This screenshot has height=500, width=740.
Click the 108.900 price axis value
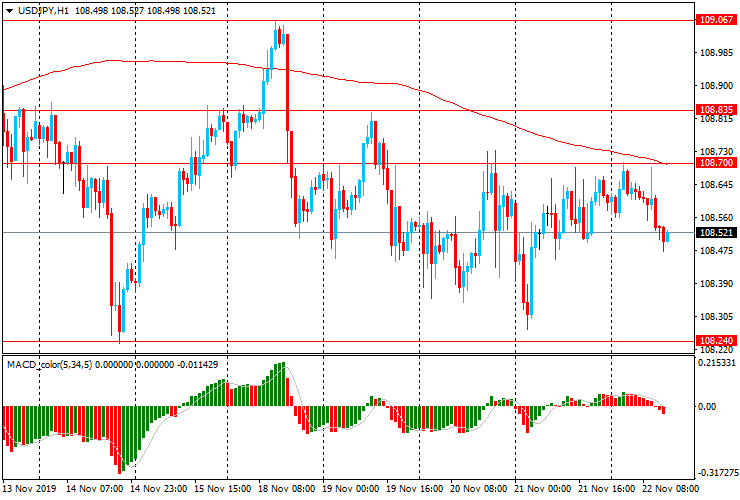[x=716, y=85]
